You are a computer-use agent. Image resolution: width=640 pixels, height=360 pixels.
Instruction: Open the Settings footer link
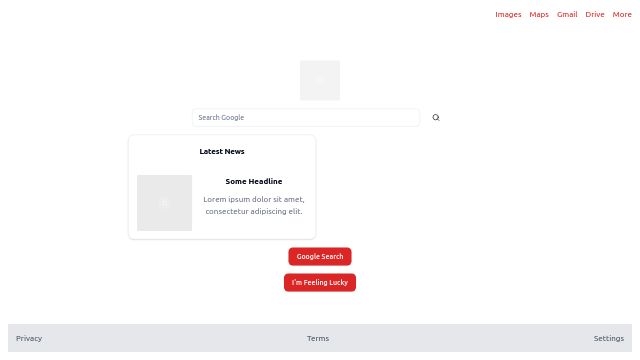tap(609, 338)
